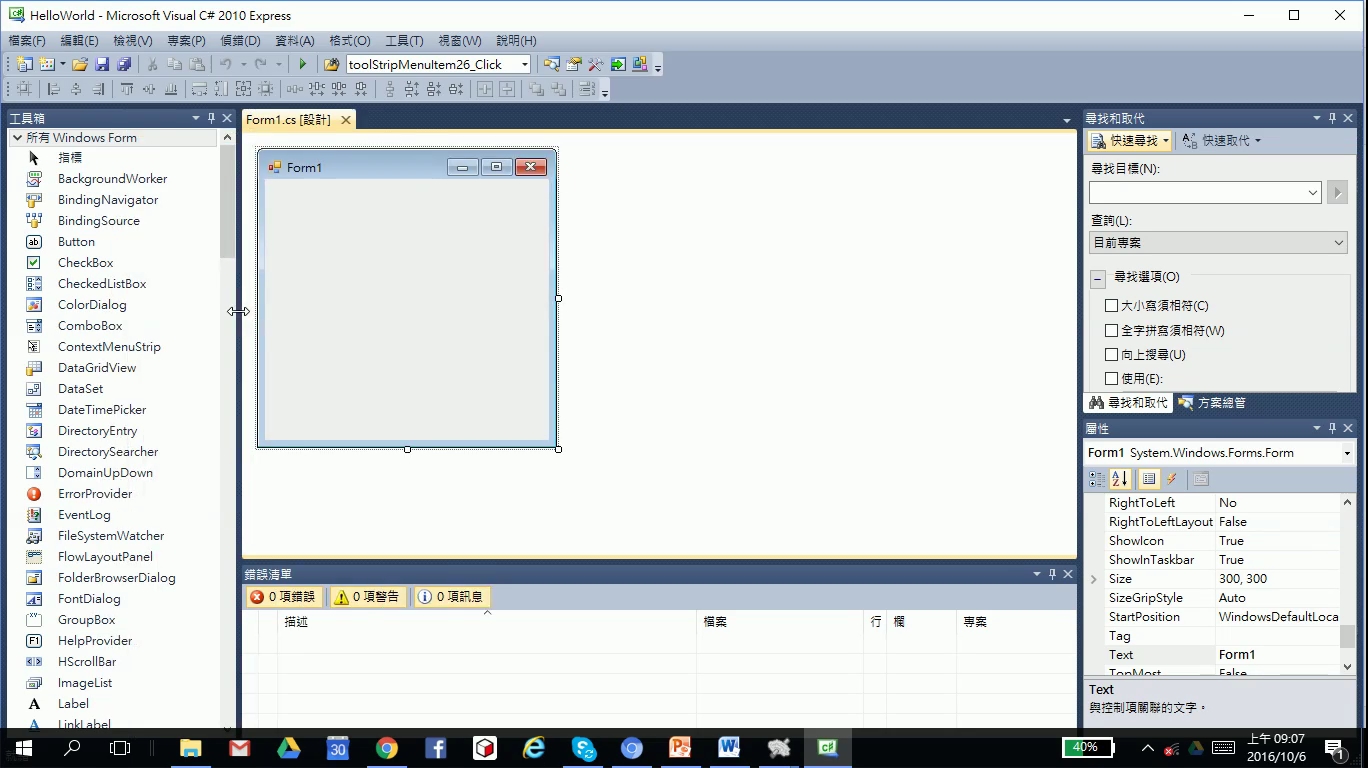The image size is (1368, 768).
Task: Open Solution Explorer from the toolbar icon
Action: point(552,64)
